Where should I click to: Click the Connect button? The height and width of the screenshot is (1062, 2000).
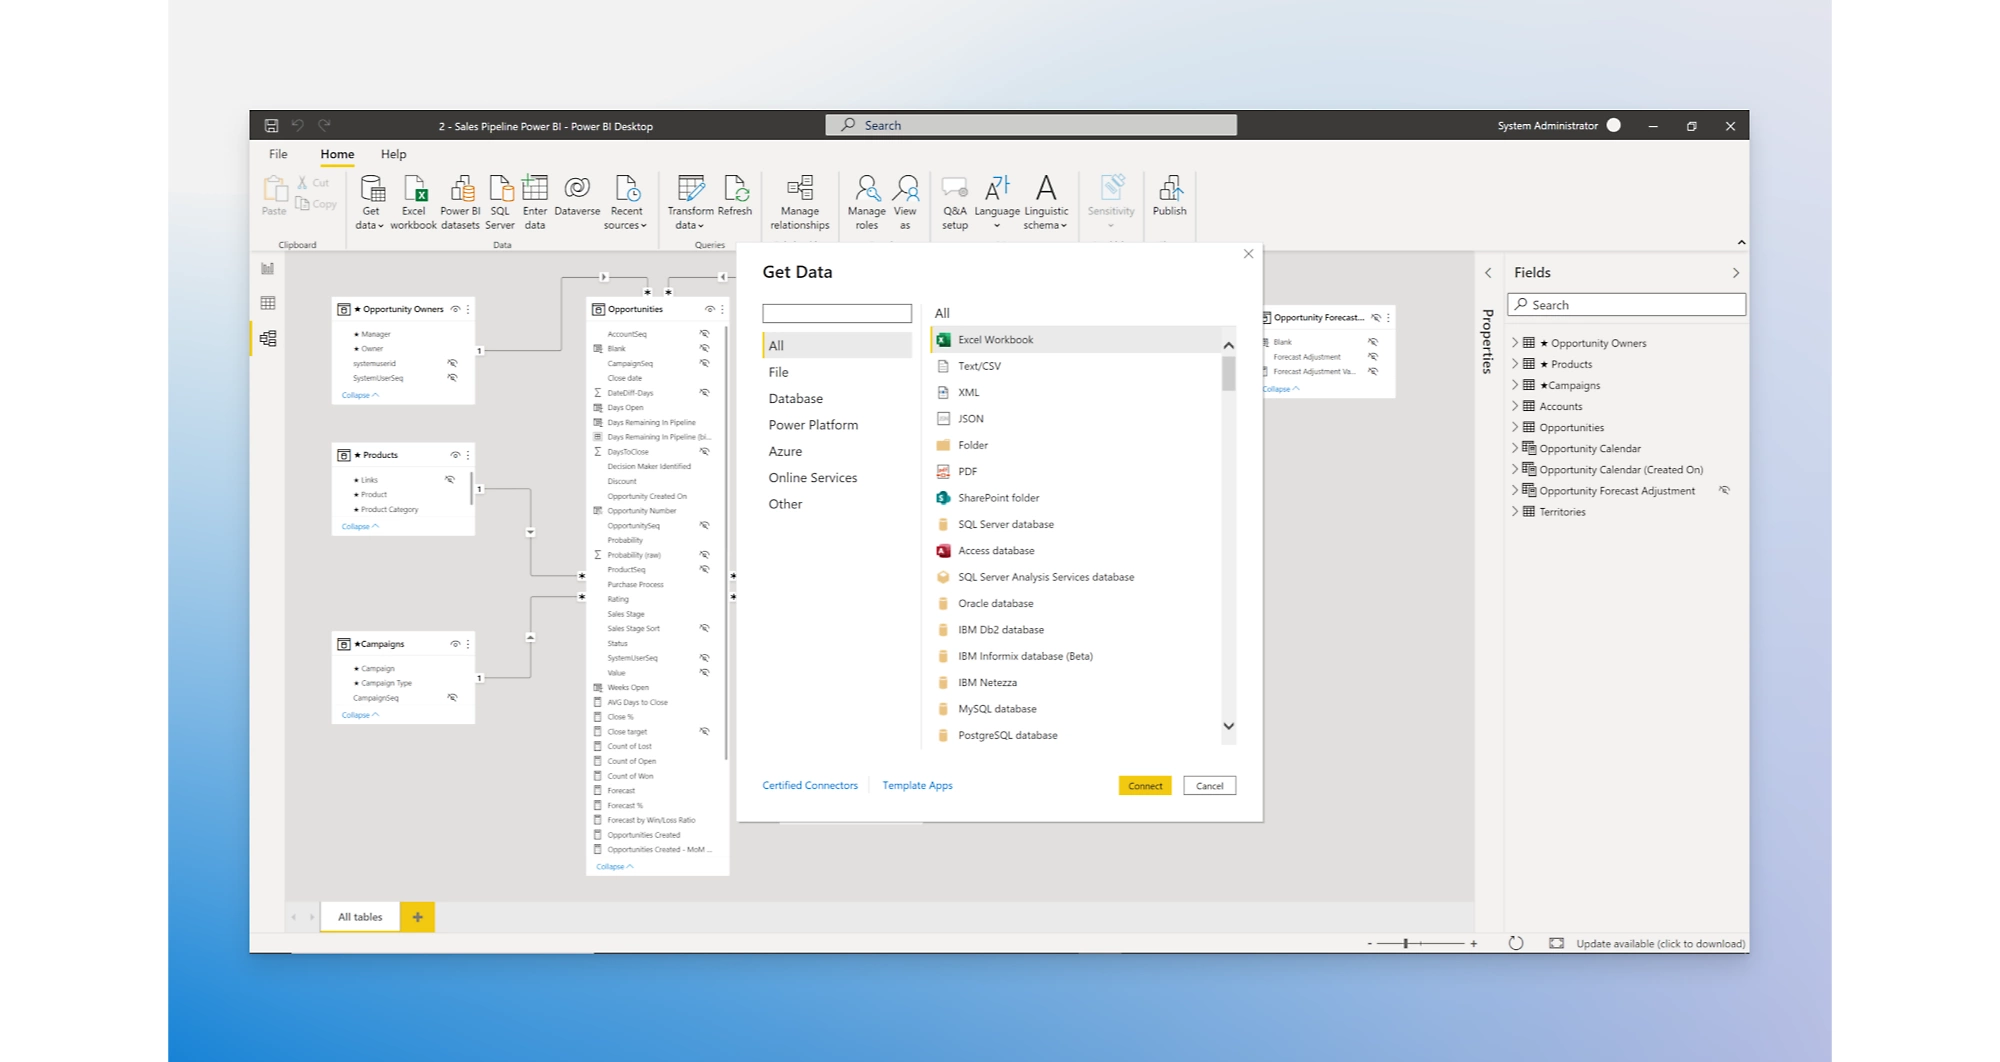coord(1145,786)
